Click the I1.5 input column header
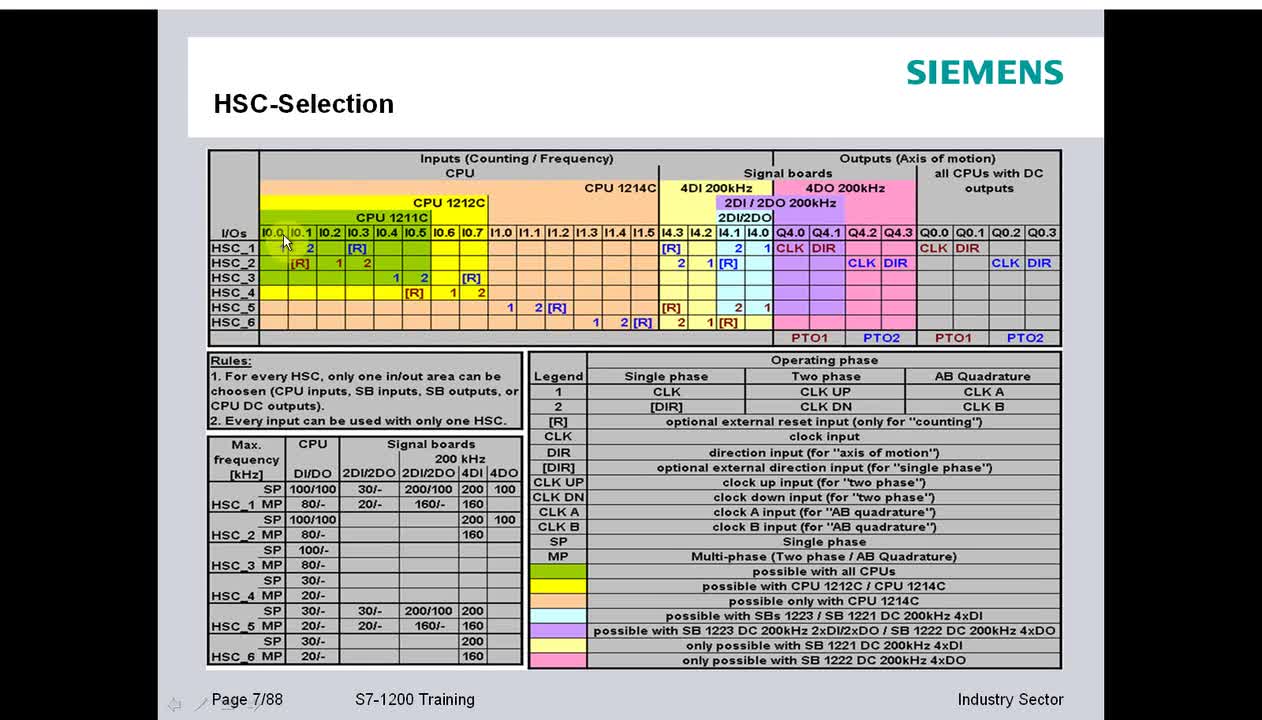 pos(644,233)
